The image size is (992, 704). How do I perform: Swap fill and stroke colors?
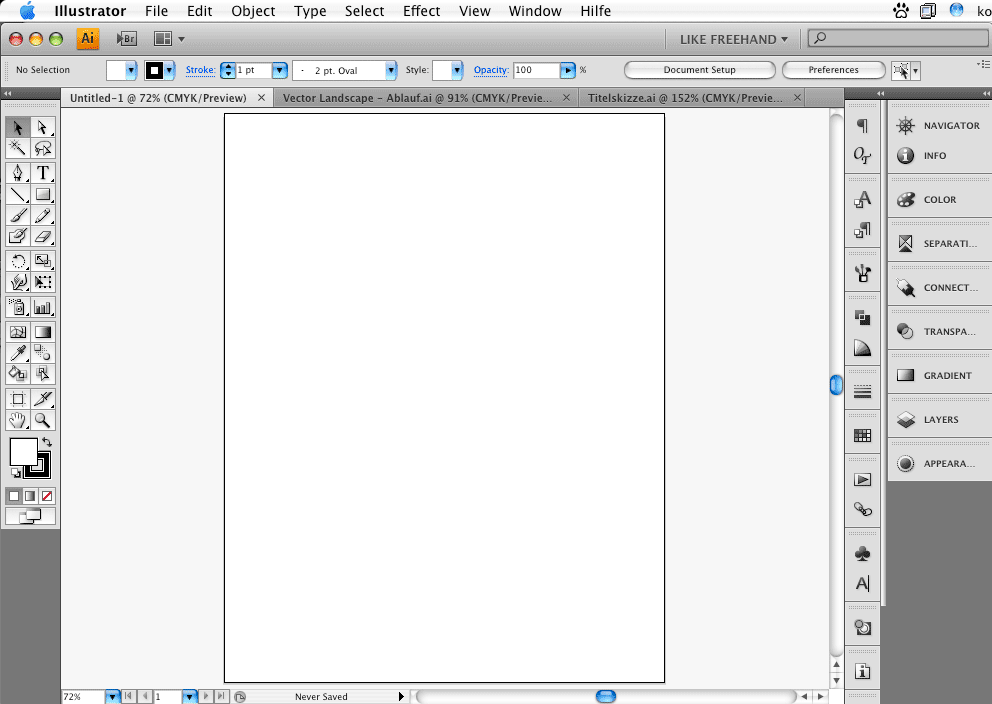pyautogui.click(x=47, y=442)
